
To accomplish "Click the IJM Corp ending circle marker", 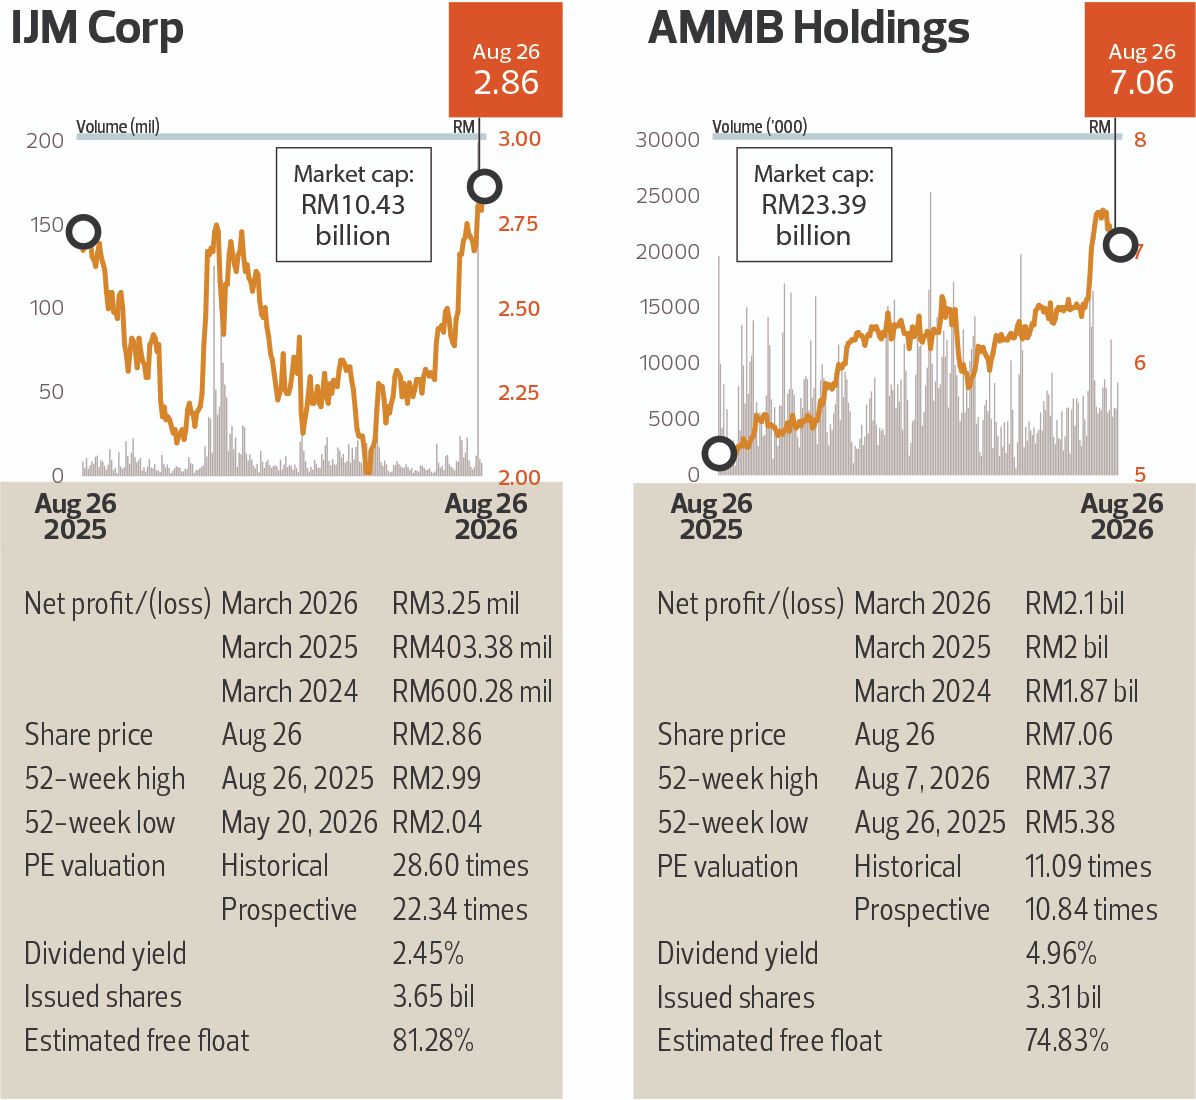I will click(x=485, y=187).
